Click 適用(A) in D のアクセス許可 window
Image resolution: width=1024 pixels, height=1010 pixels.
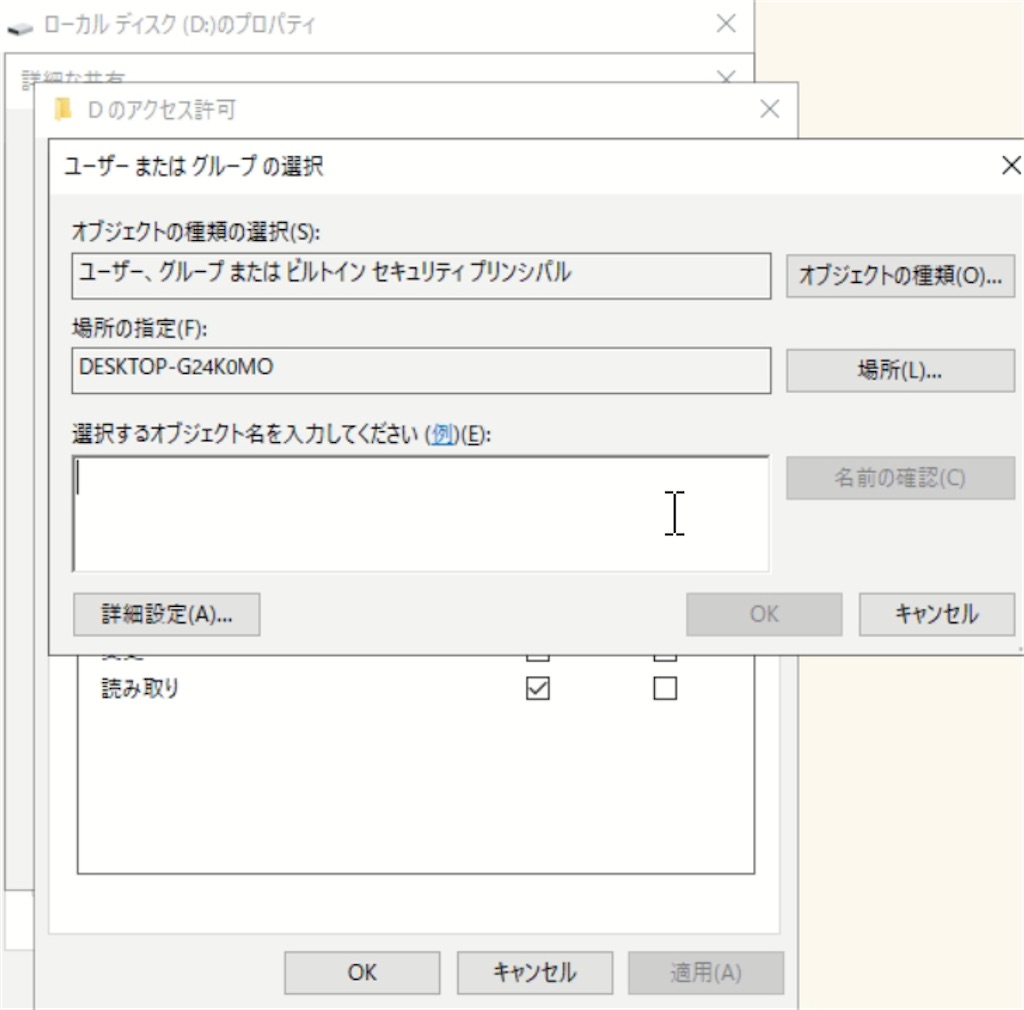coord(706,973)
